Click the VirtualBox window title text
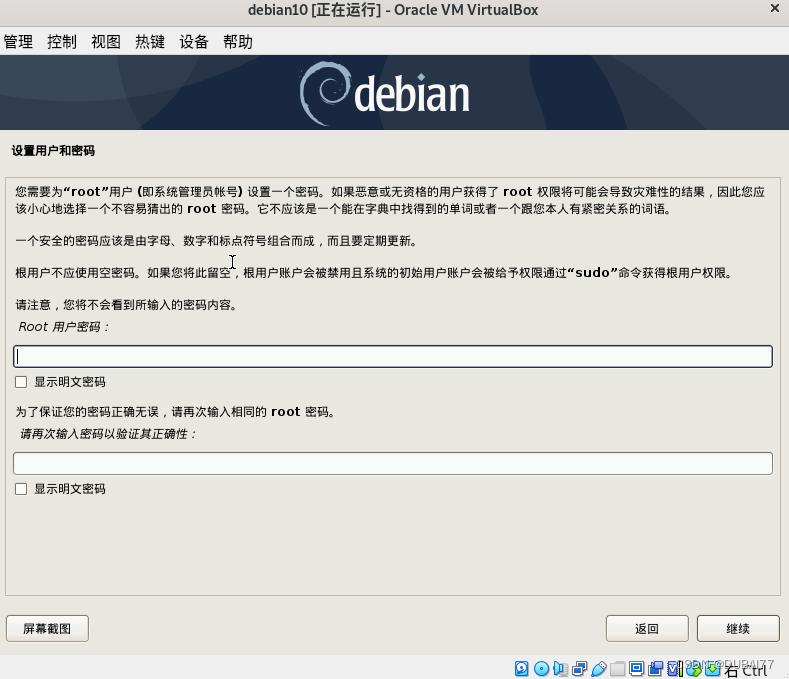The width and height of the screenshot is (789, 679). [393, 10]
